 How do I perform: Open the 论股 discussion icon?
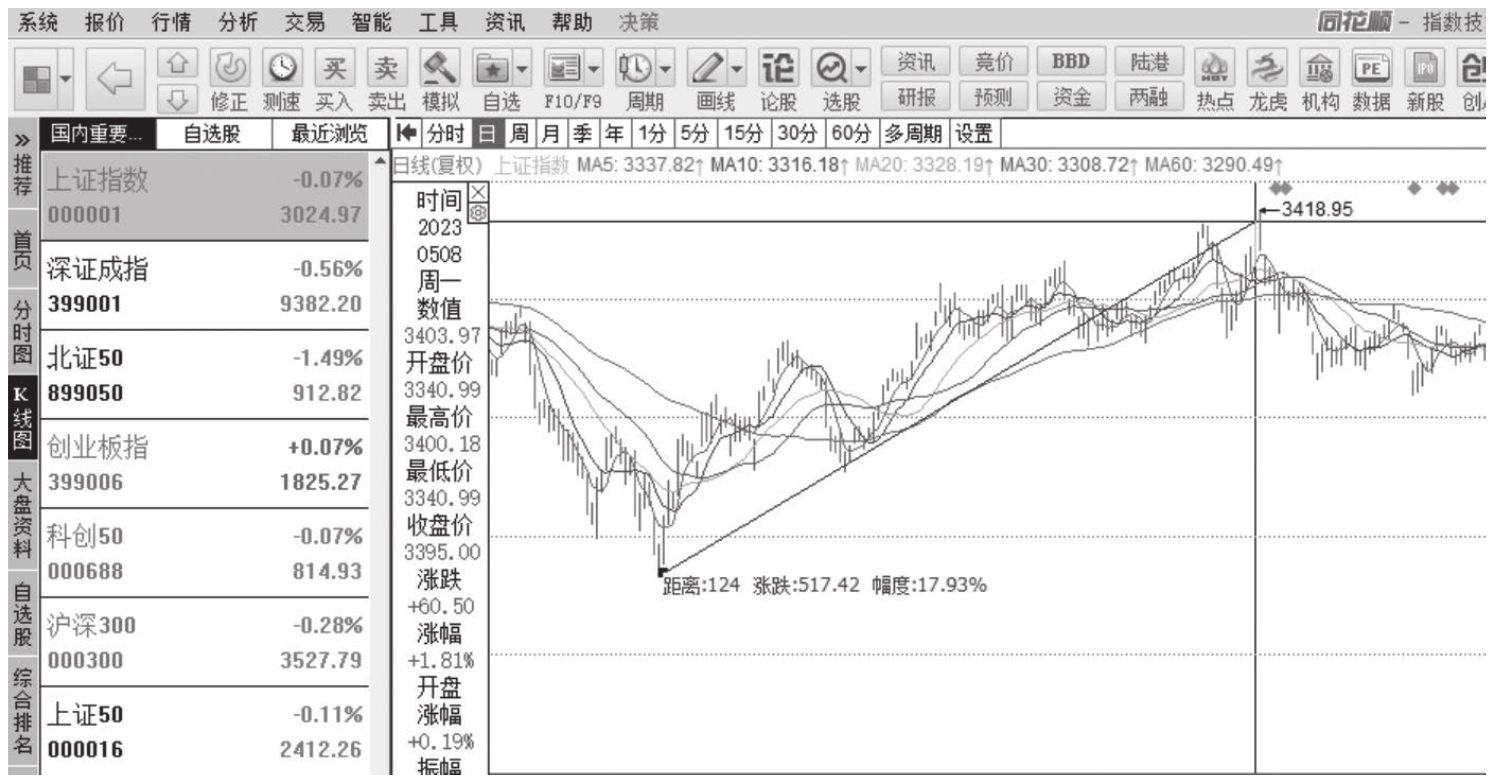776,80
